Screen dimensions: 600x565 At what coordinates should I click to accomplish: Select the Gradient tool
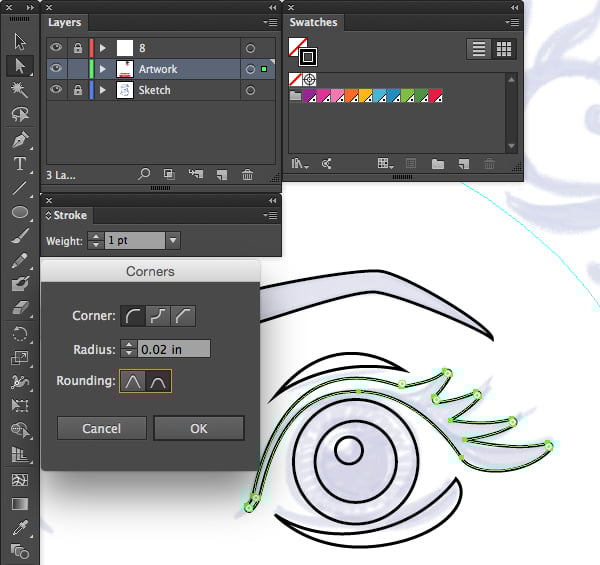(20, 504)
